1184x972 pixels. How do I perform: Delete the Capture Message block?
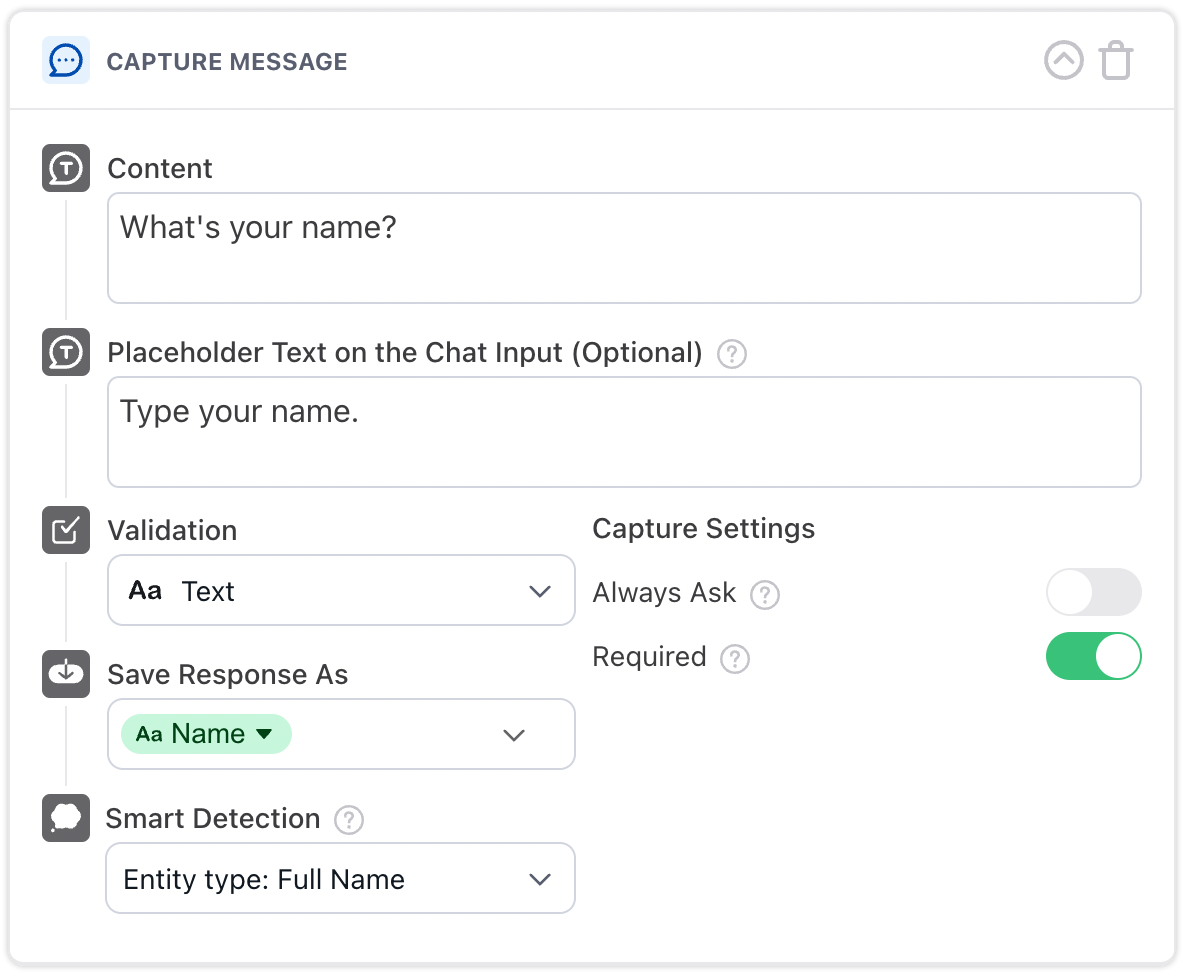click(x=1116, y=61)
